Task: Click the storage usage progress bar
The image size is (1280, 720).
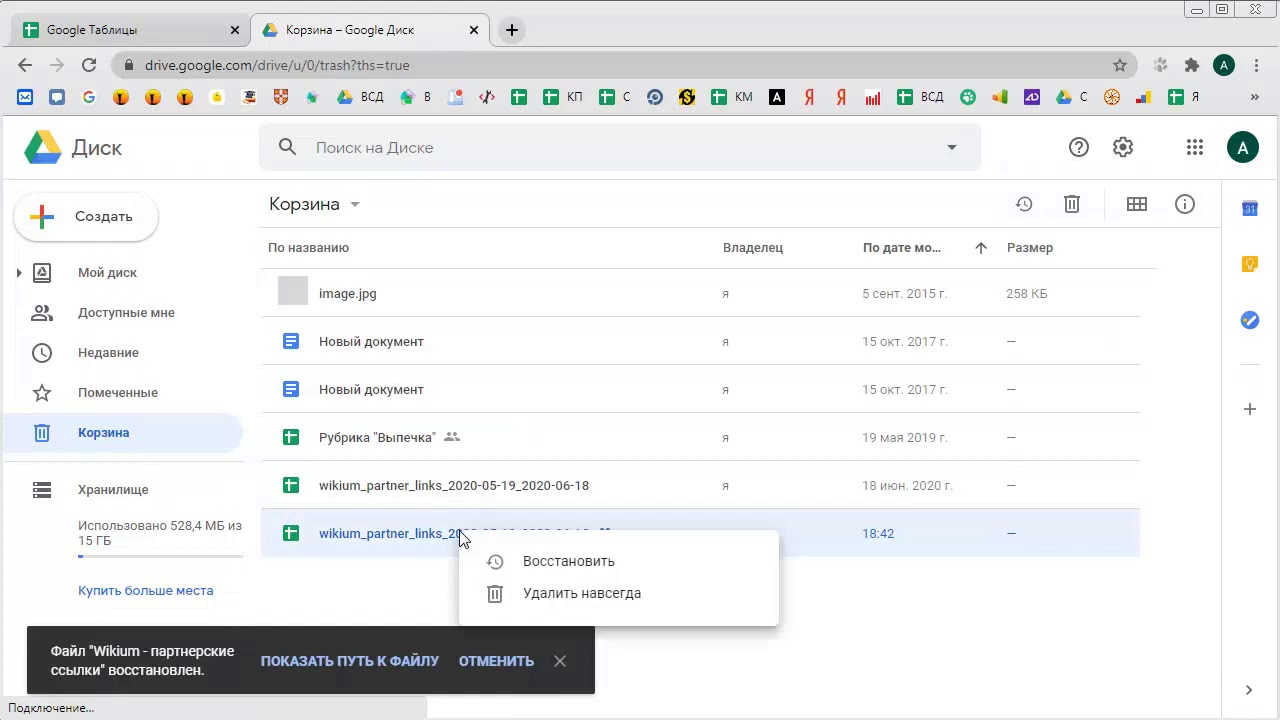Action: tap(160, 556)
